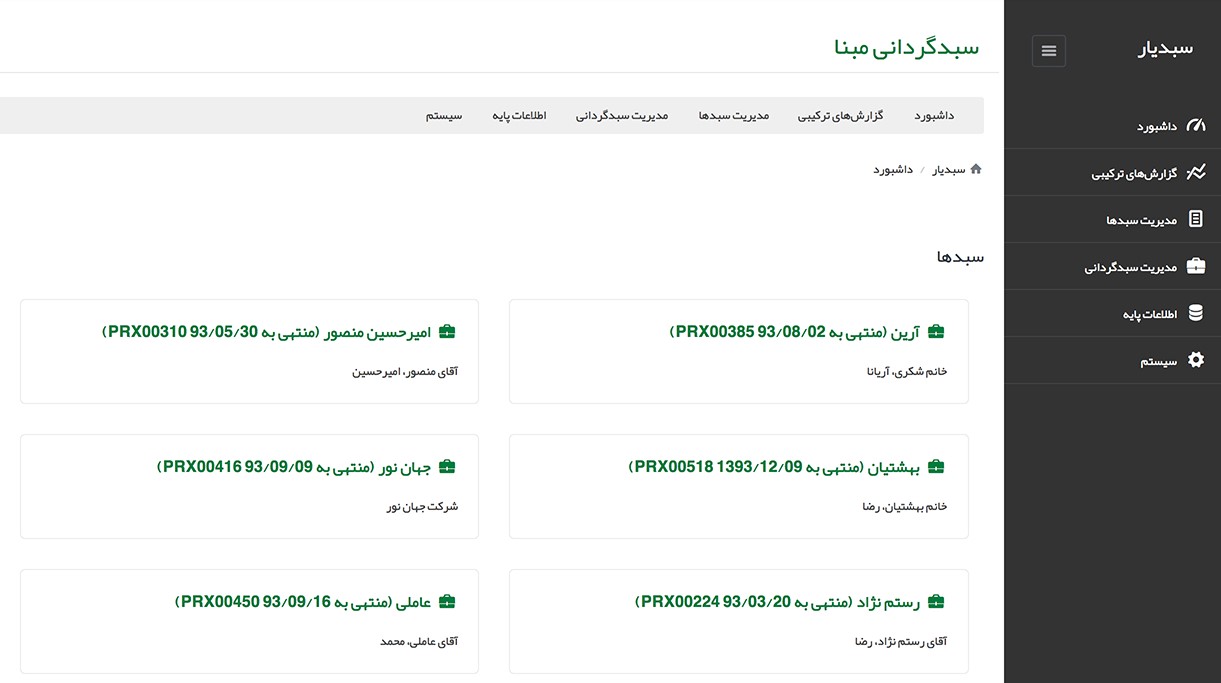1221x683 pixels.
Task: Click owner name خانم شکری، آریانا
Action: pos(907,372)
